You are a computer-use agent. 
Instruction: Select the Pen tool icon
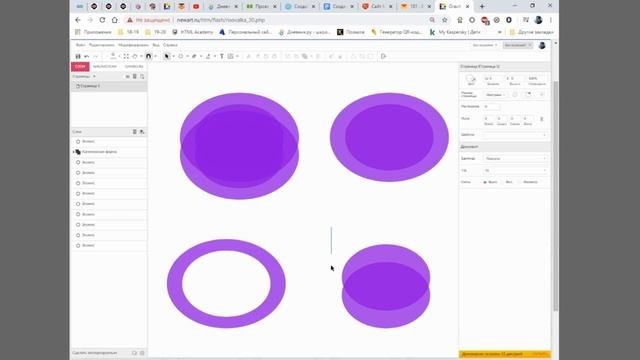[194, 56]
